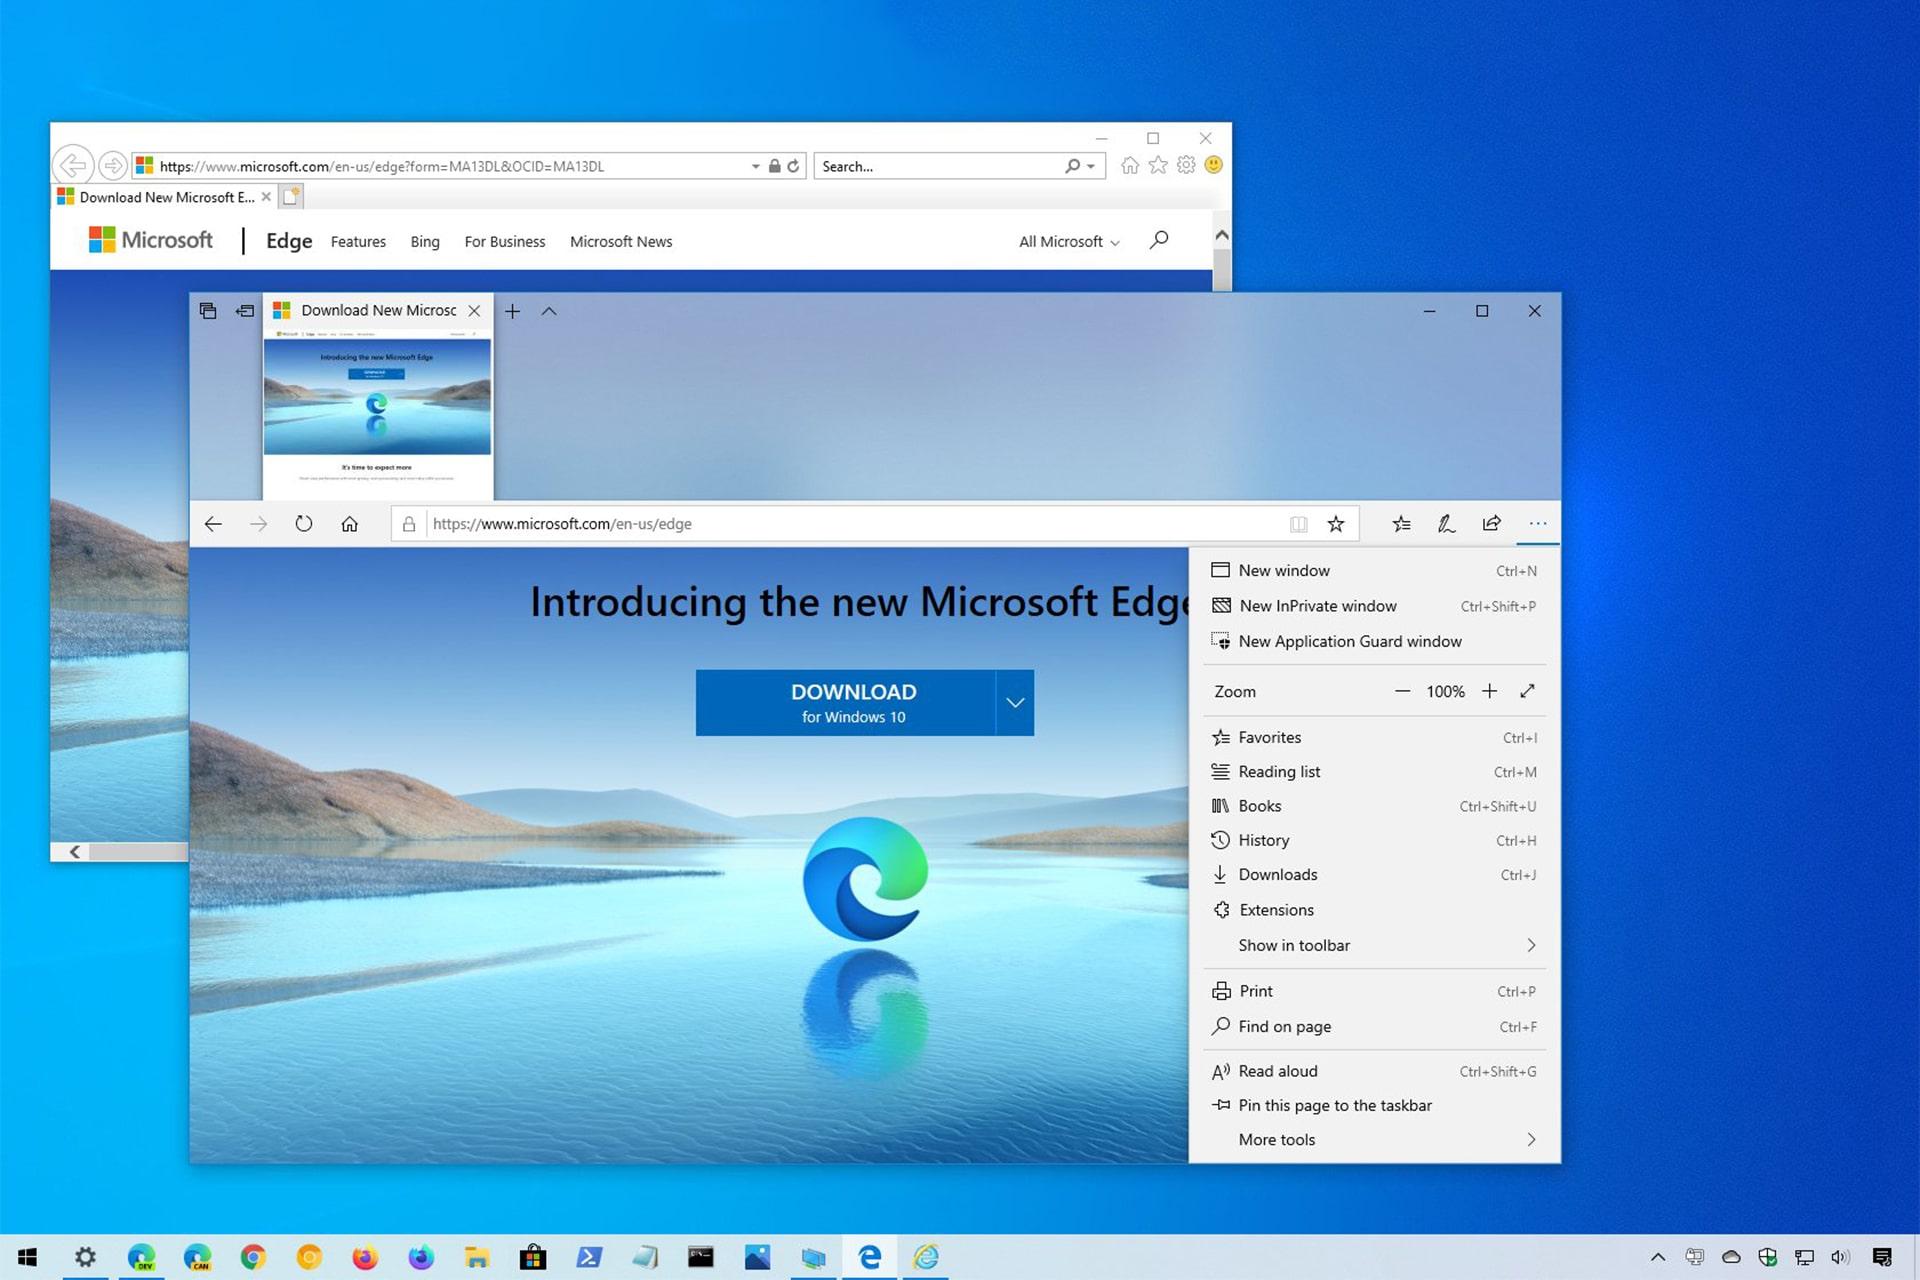Open All Microsoft dropdown in Internet Explorer
1920x1280 pixels.
point(1069,242)
